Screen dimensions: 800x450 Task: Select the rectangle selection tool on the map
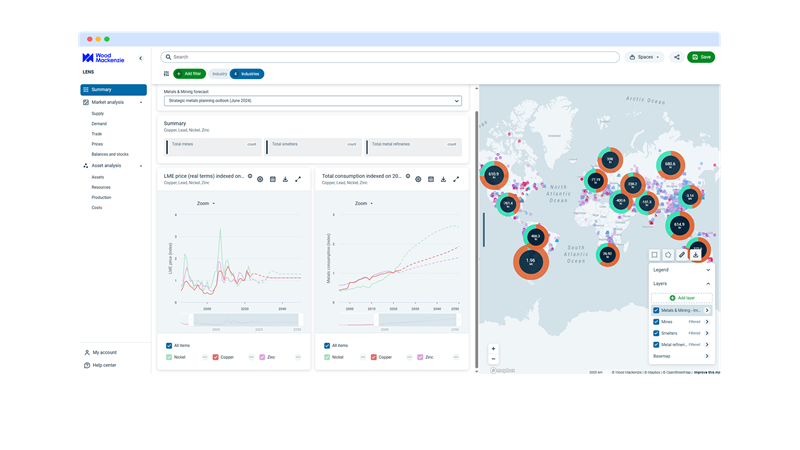pyautogui.click(x=654, y=255)
